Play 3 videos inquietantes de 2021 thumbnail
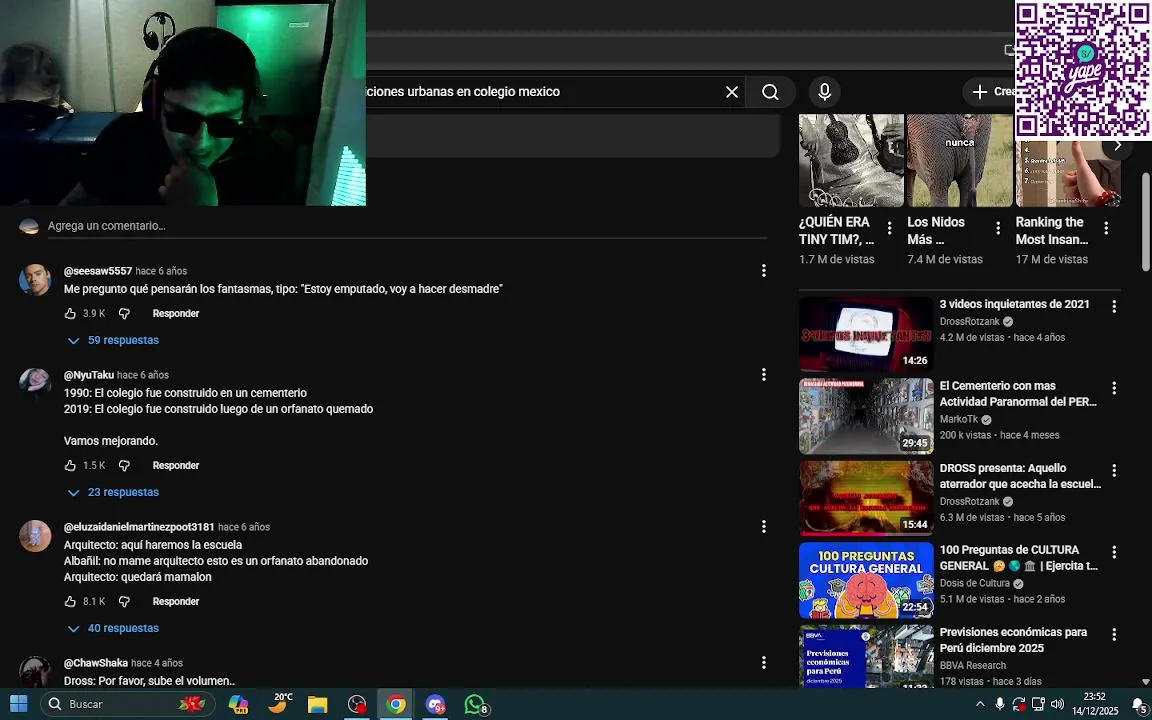 tap(865, 334)
